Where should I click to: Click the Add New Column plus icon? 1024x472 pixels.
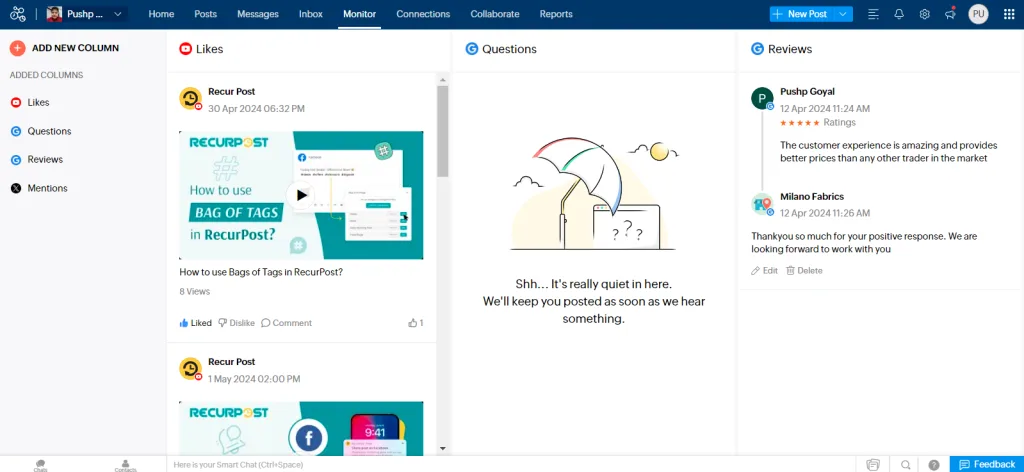click(x=18, y=48)
